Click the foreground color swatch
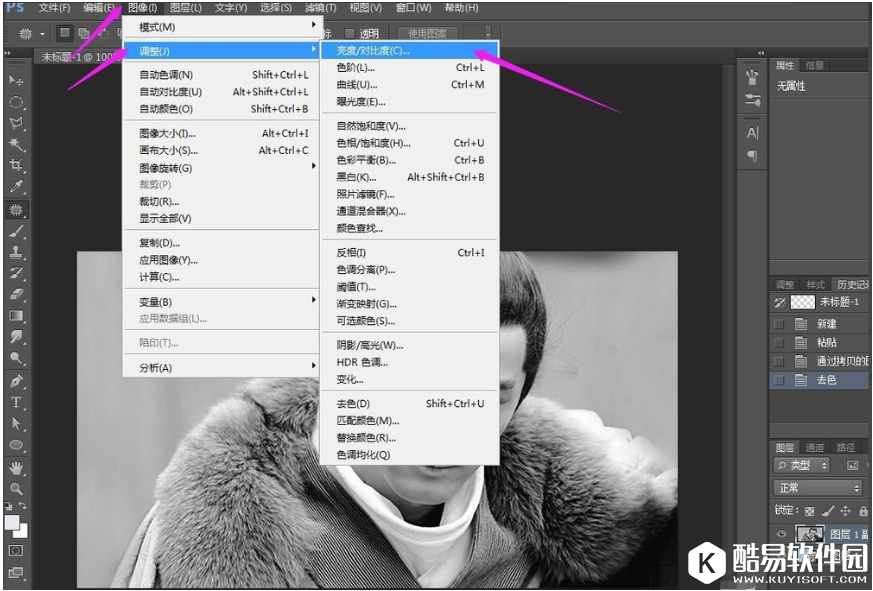The height and width of the screenshot is (591, 873). [12, 523]
